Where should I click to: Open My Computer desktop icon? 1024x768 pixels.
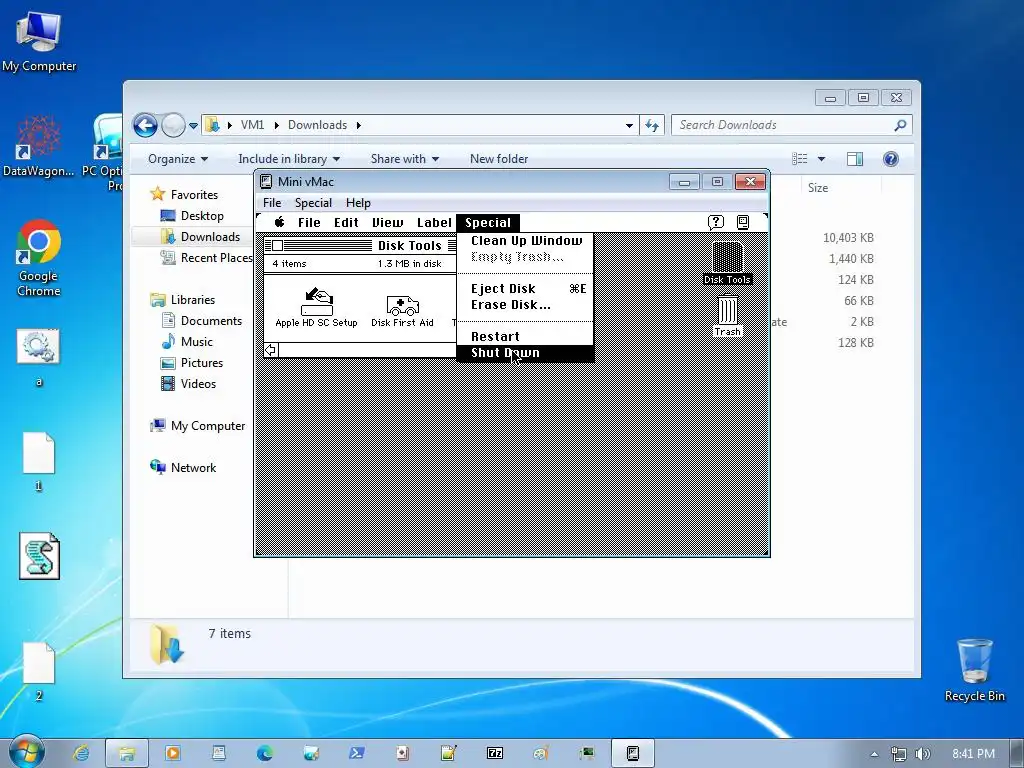click(39, 40)
